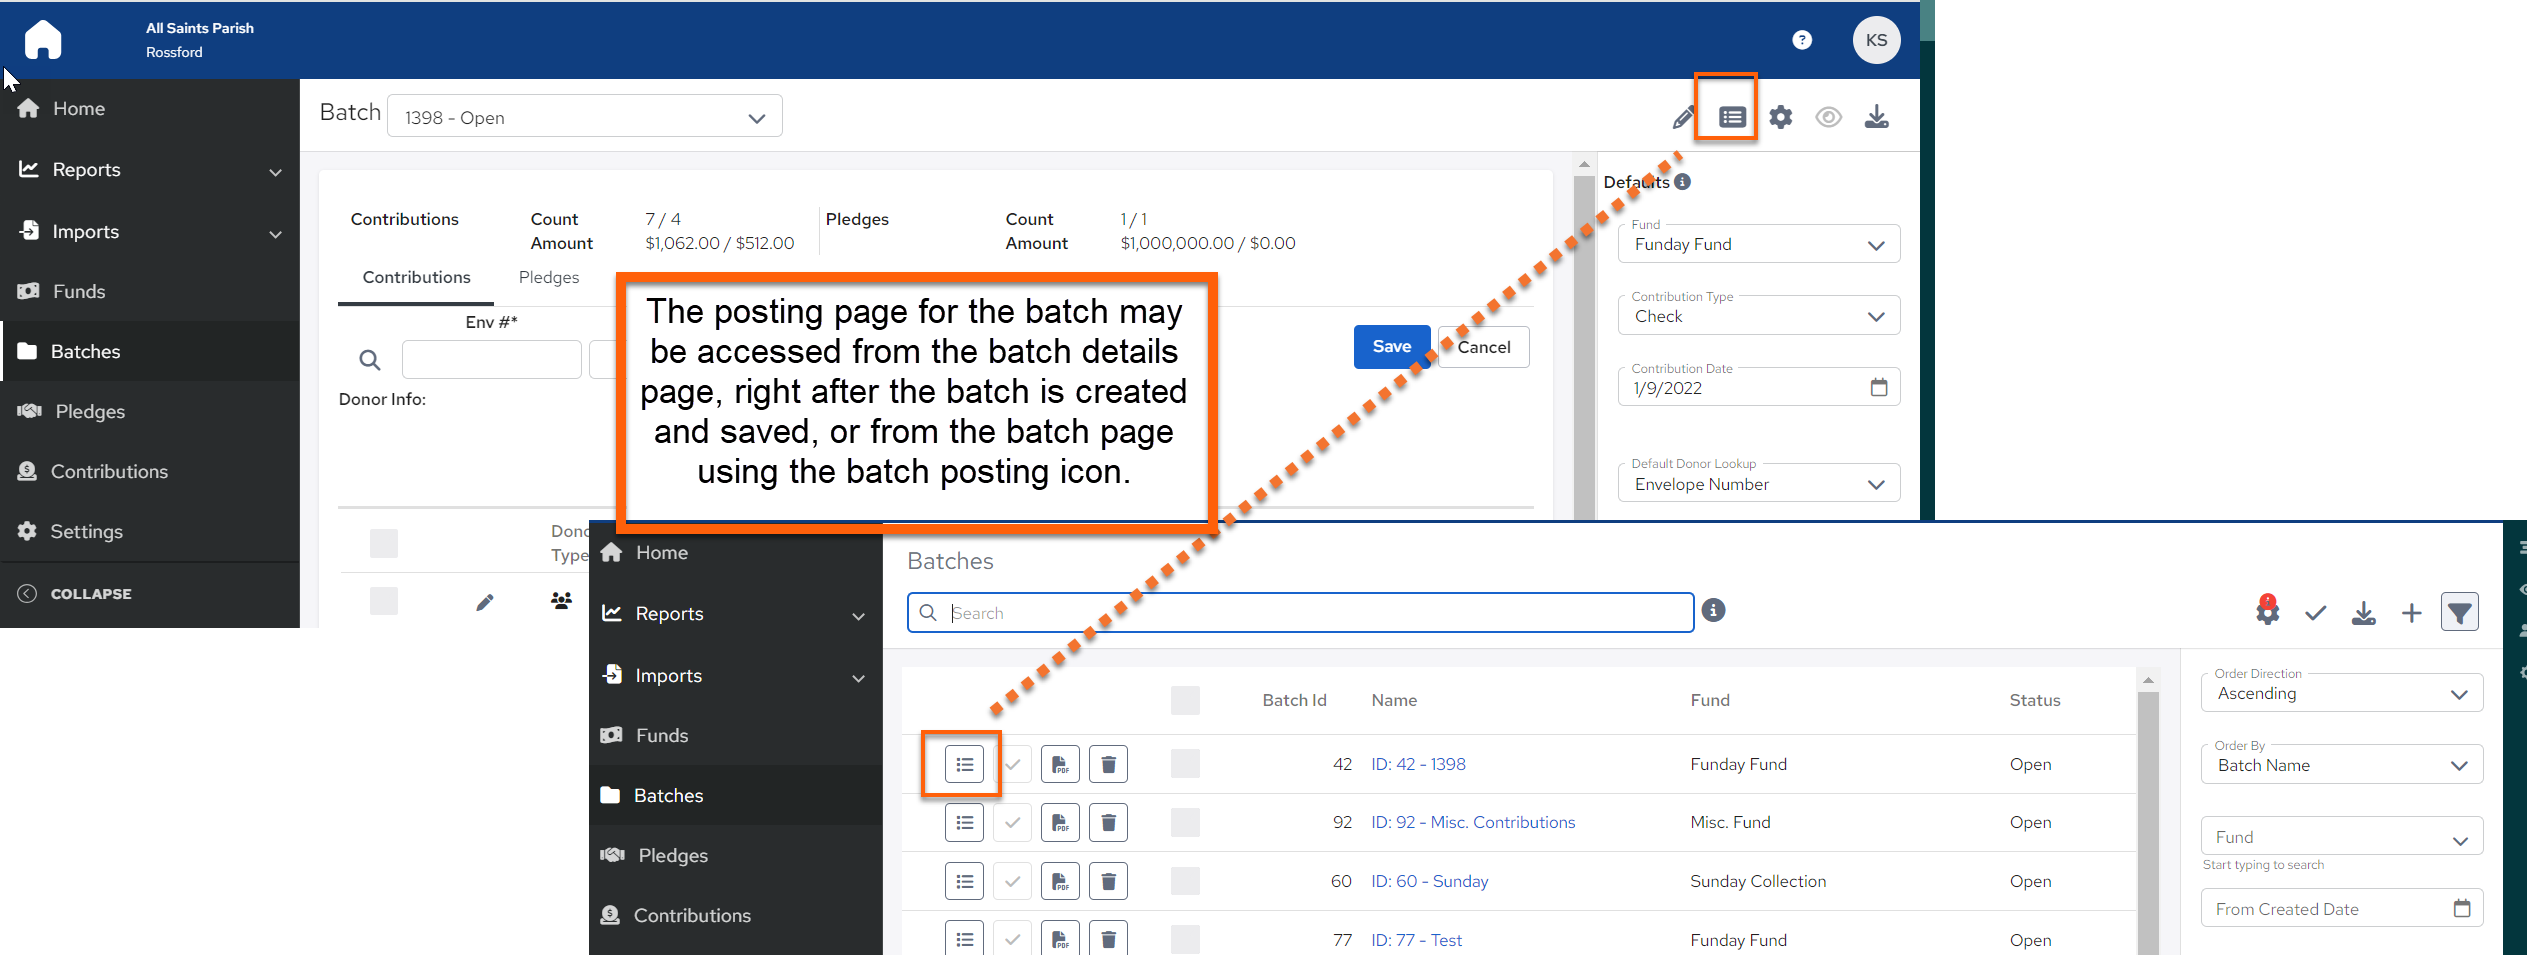Open Pledges in second window sidebar
This screenshot has width=2527, height=955.
(x=735, y=855)
